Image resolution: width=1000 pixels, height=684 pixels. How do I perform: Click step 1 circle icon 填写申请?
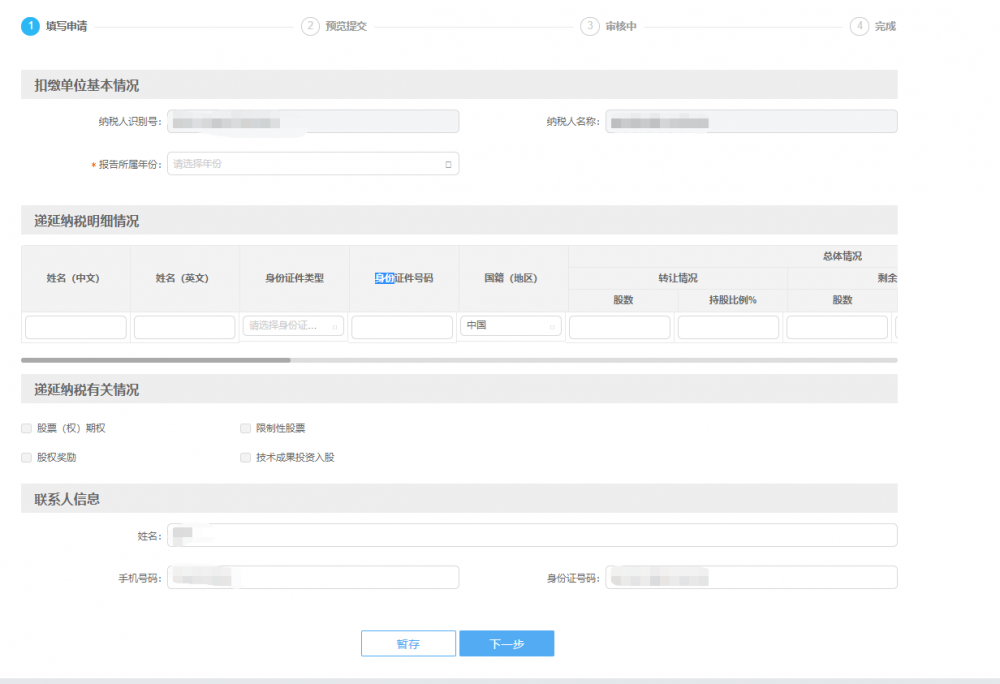[30, 26]
